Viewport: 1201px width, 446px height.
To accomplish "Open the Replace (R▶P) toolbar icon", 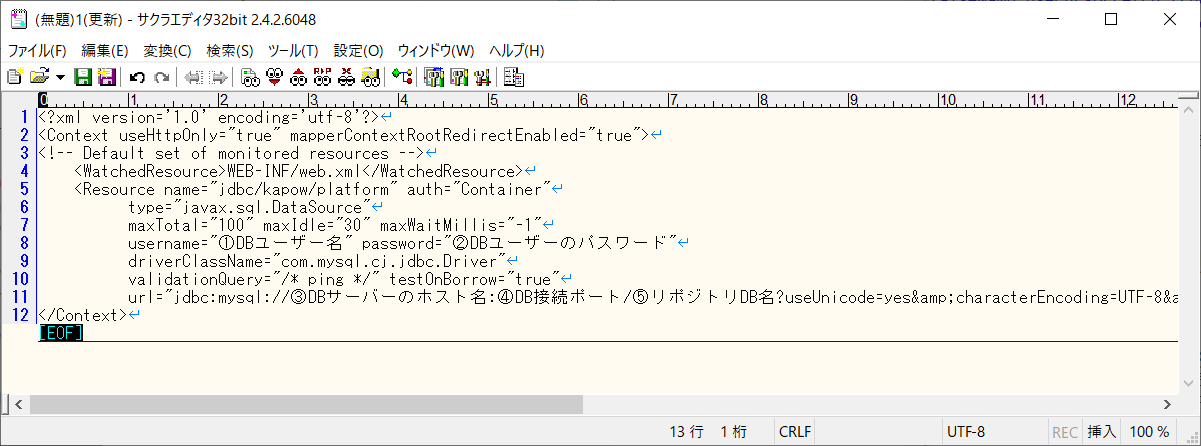I will point(322,76).
